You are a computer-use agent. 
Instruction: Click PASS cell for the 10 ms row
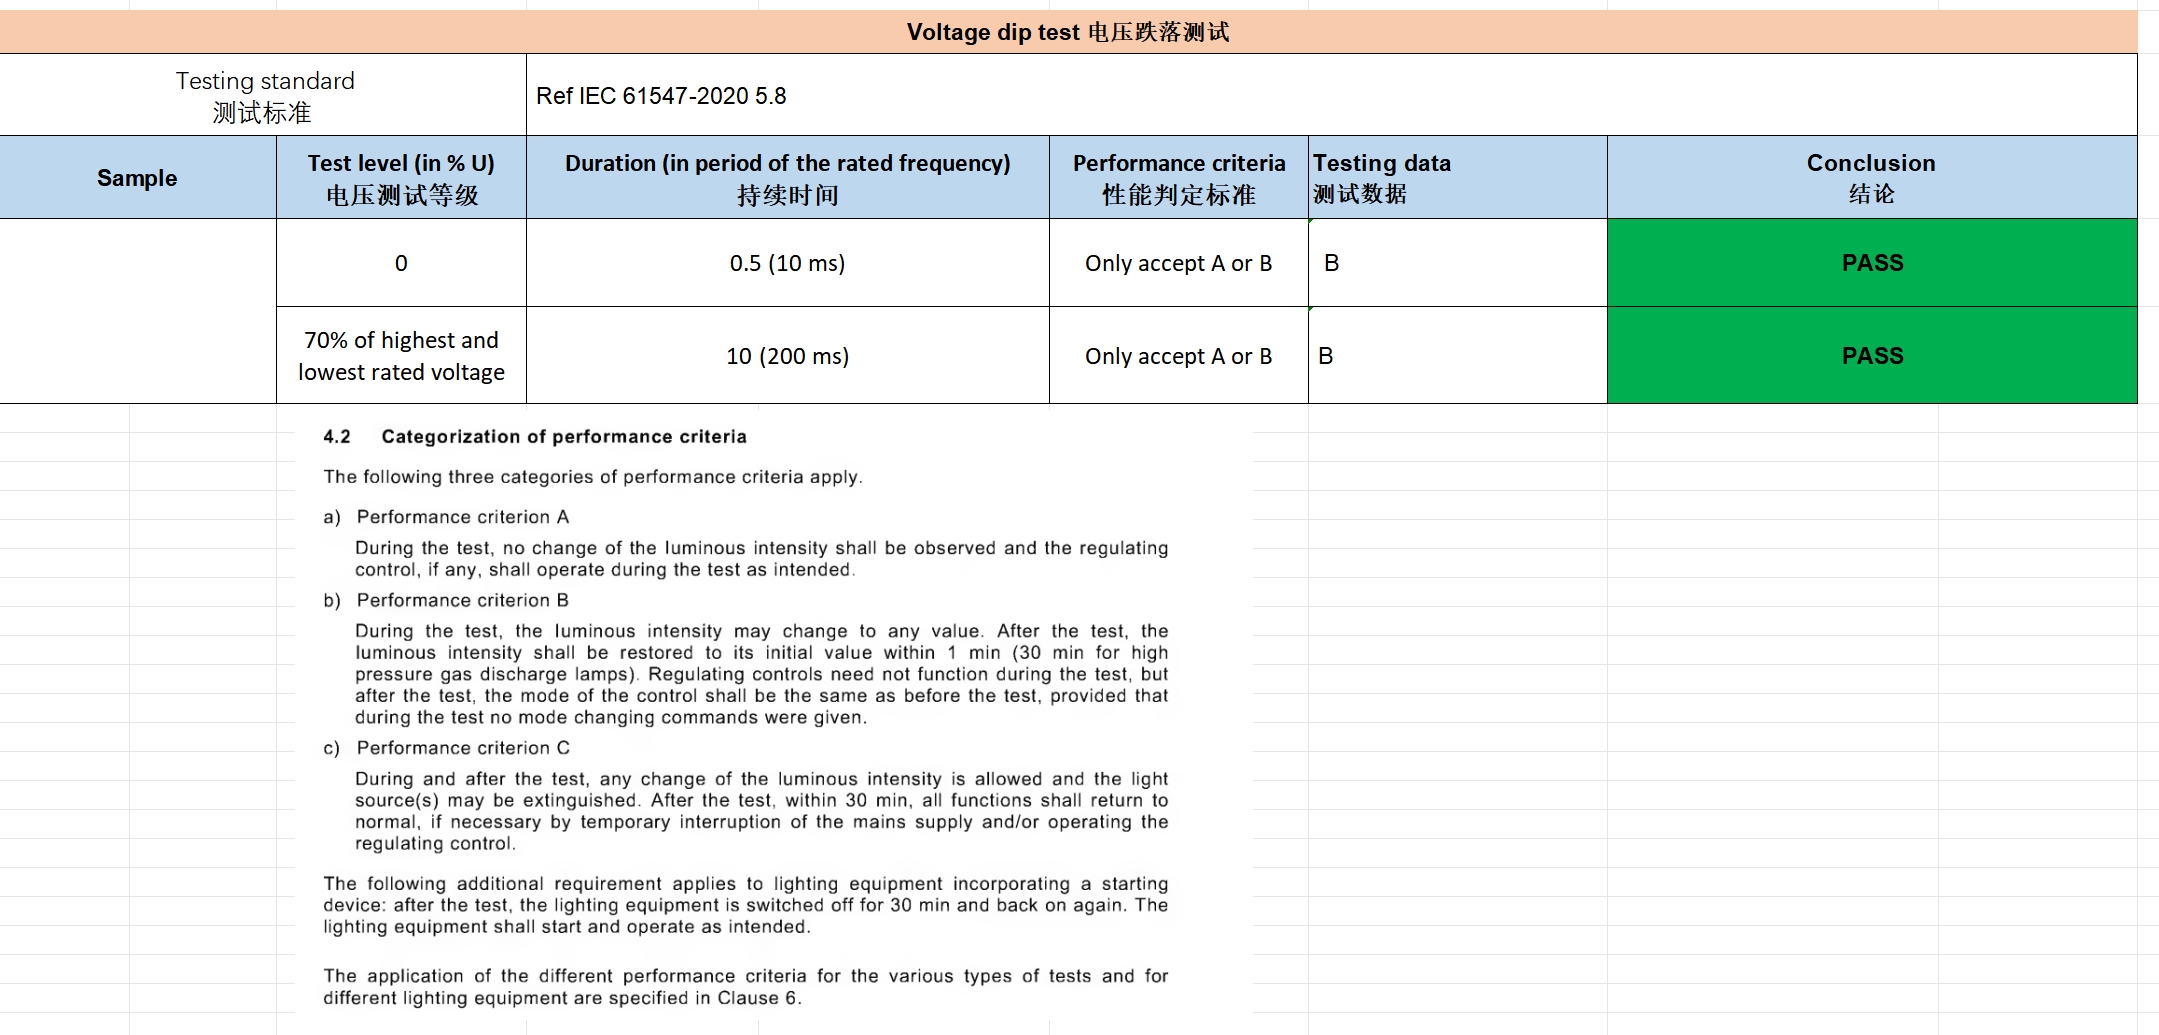[1872, 263]
